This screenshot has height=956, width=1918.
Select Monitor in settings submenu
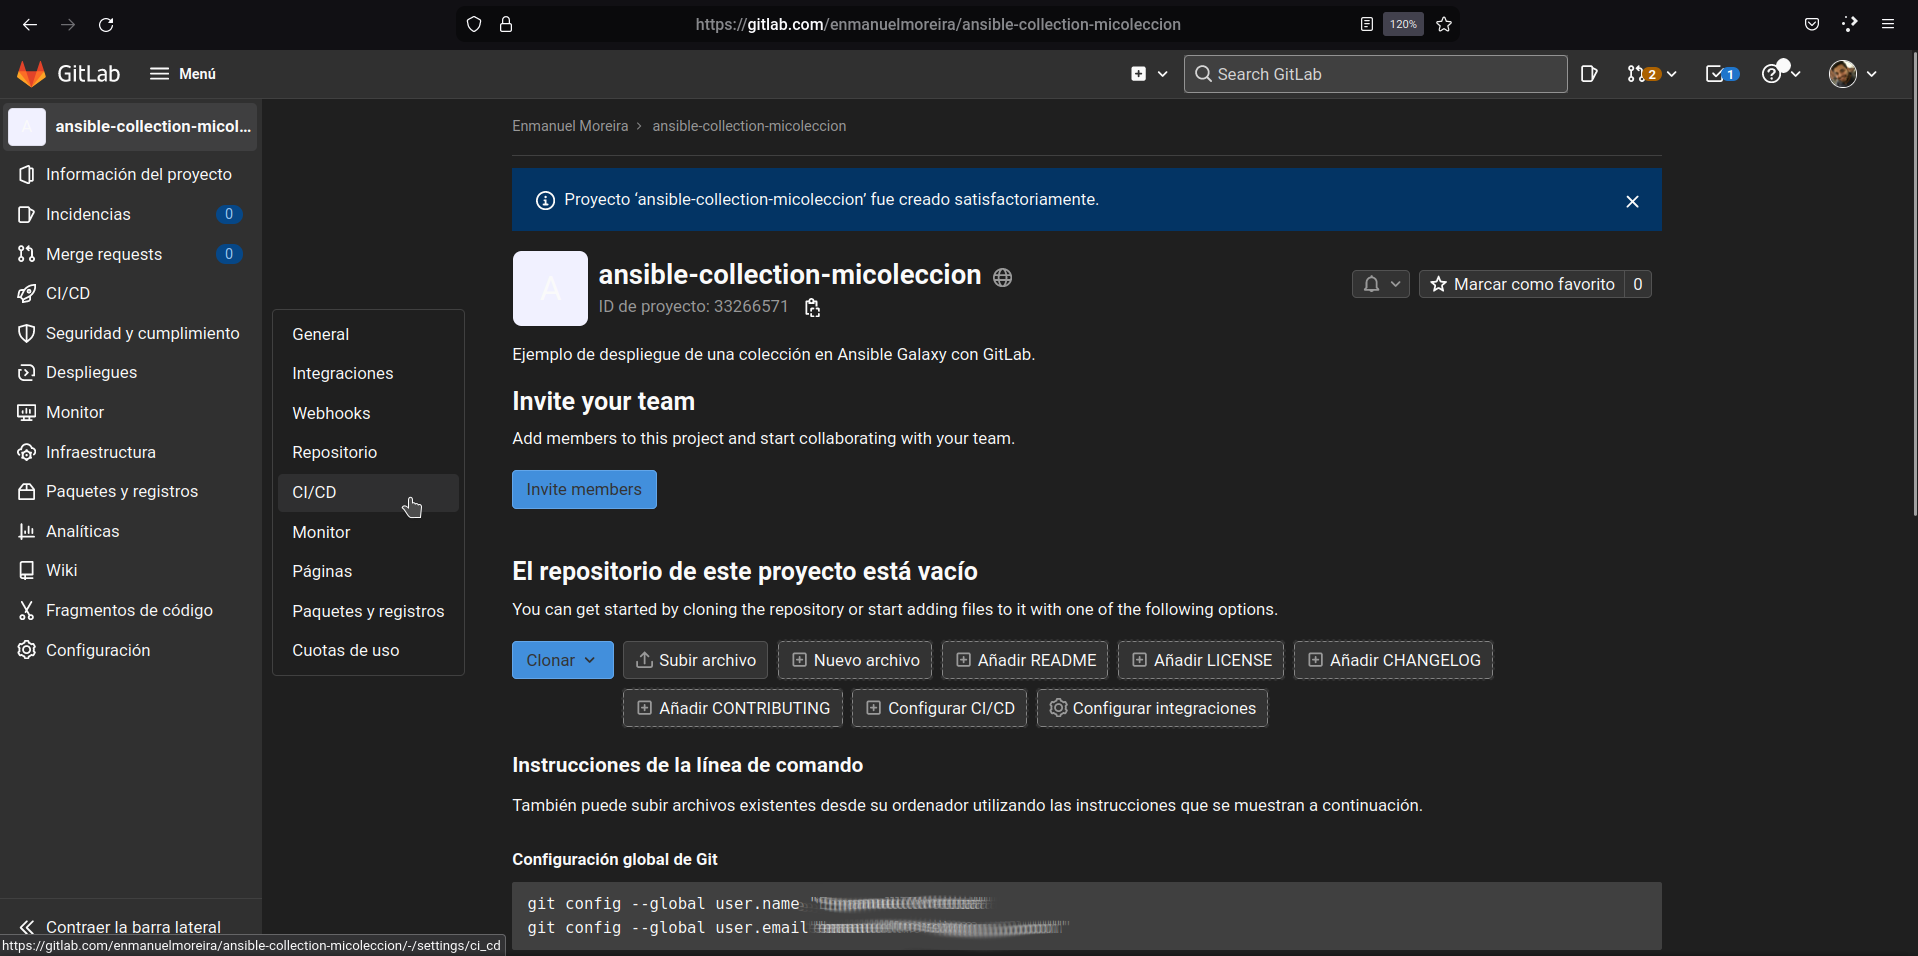coord(368,532)
